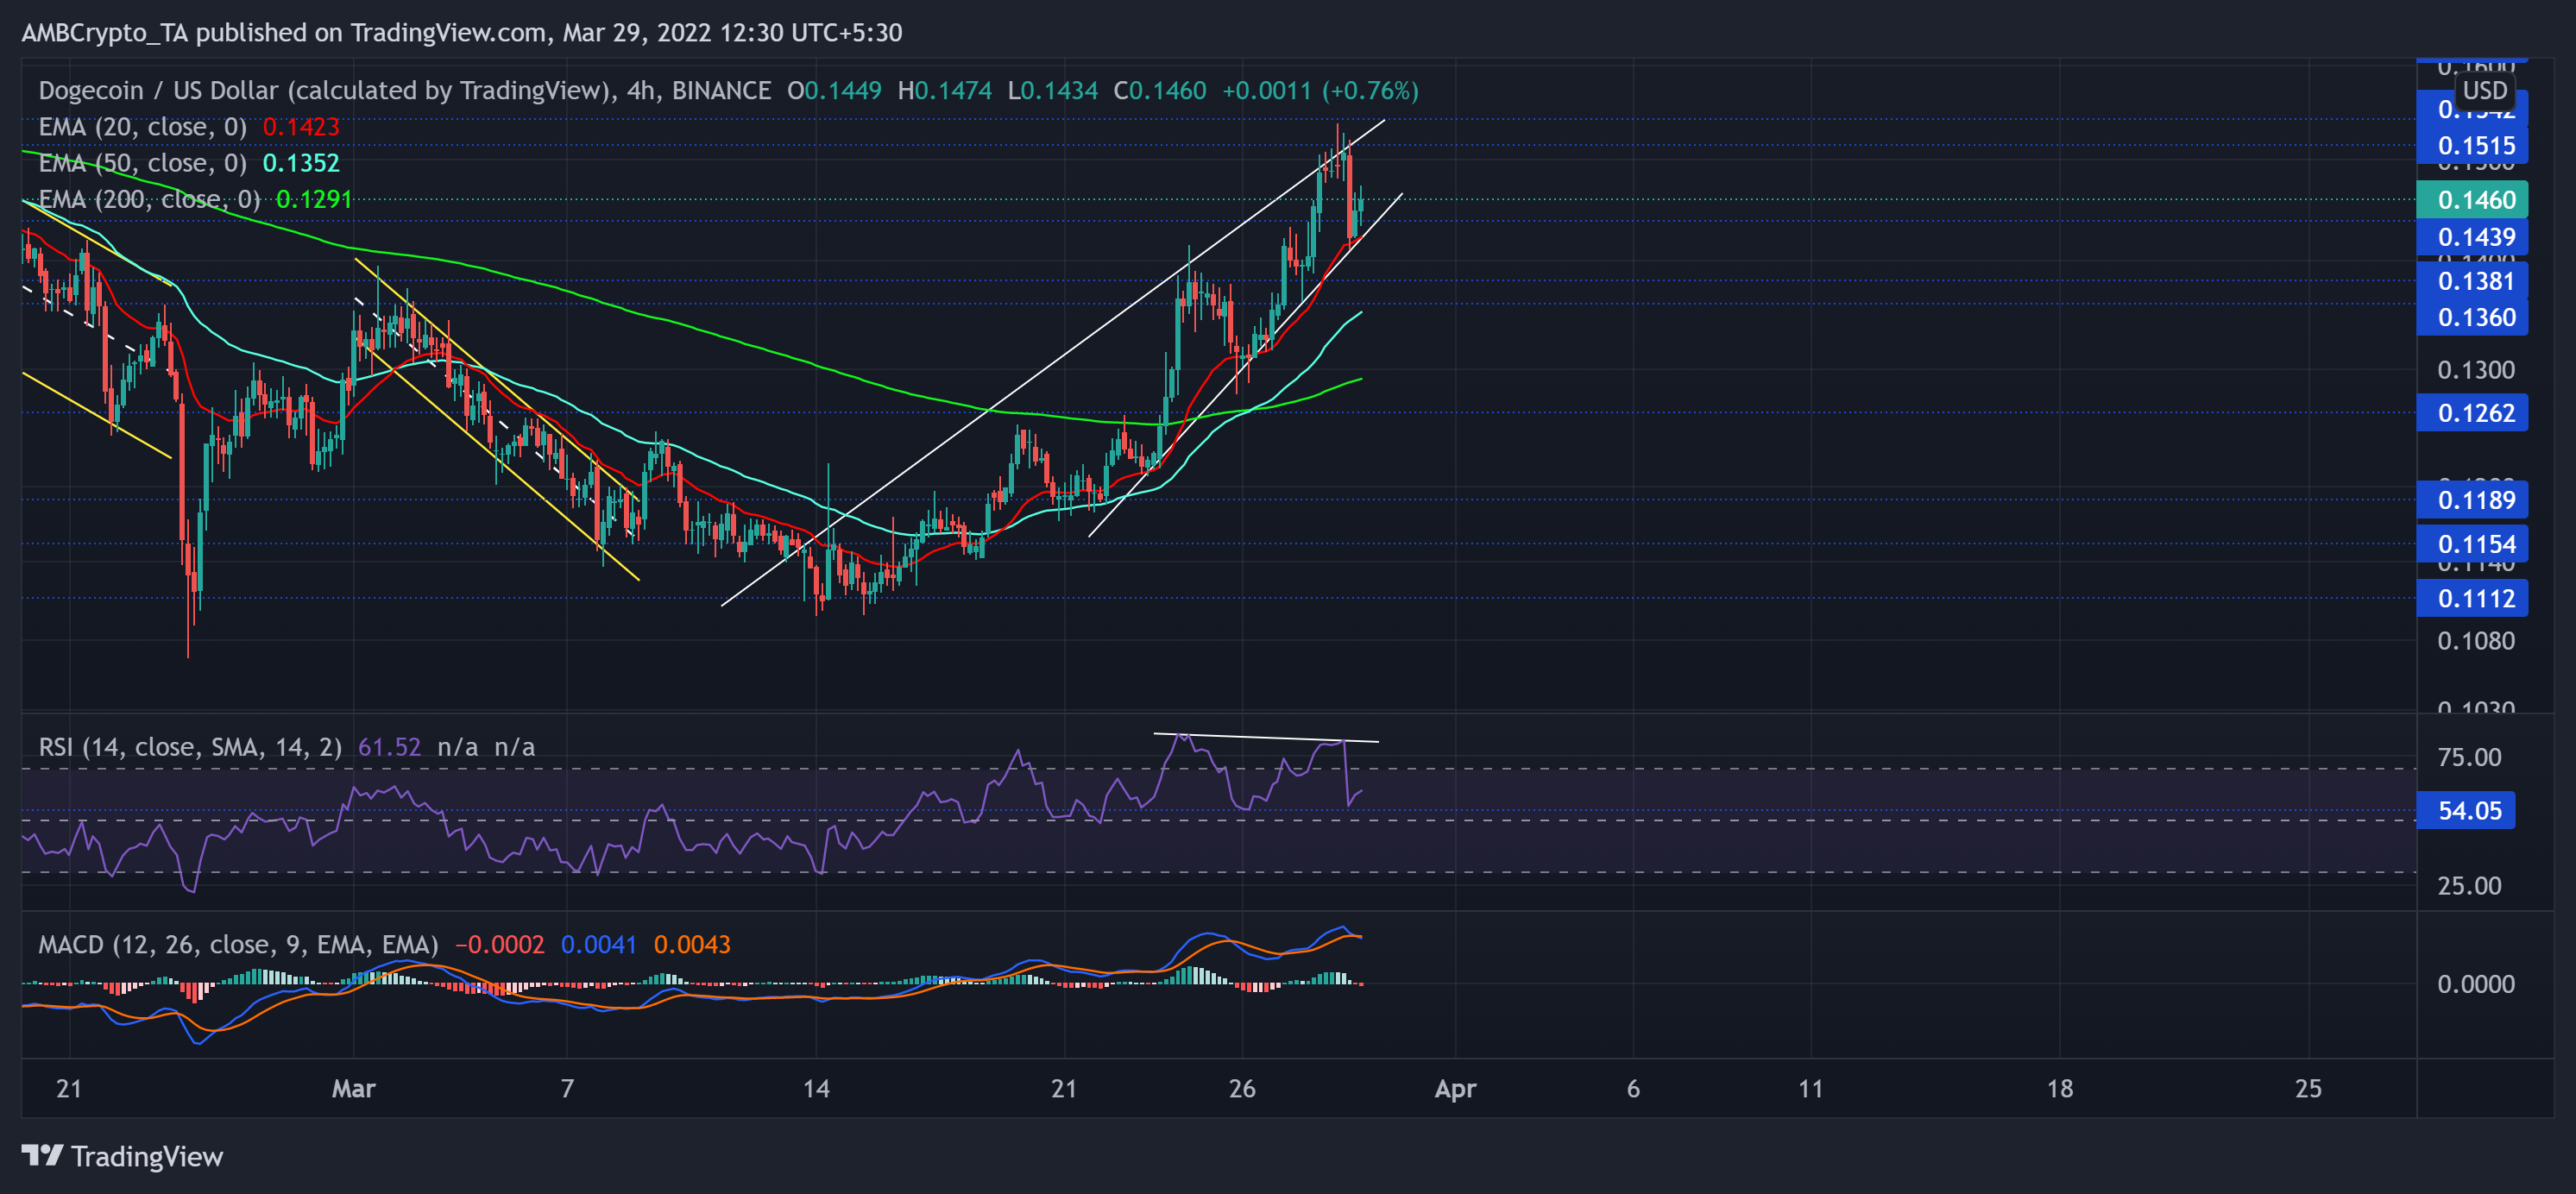Click the 0.1262 price level label

2475,413
